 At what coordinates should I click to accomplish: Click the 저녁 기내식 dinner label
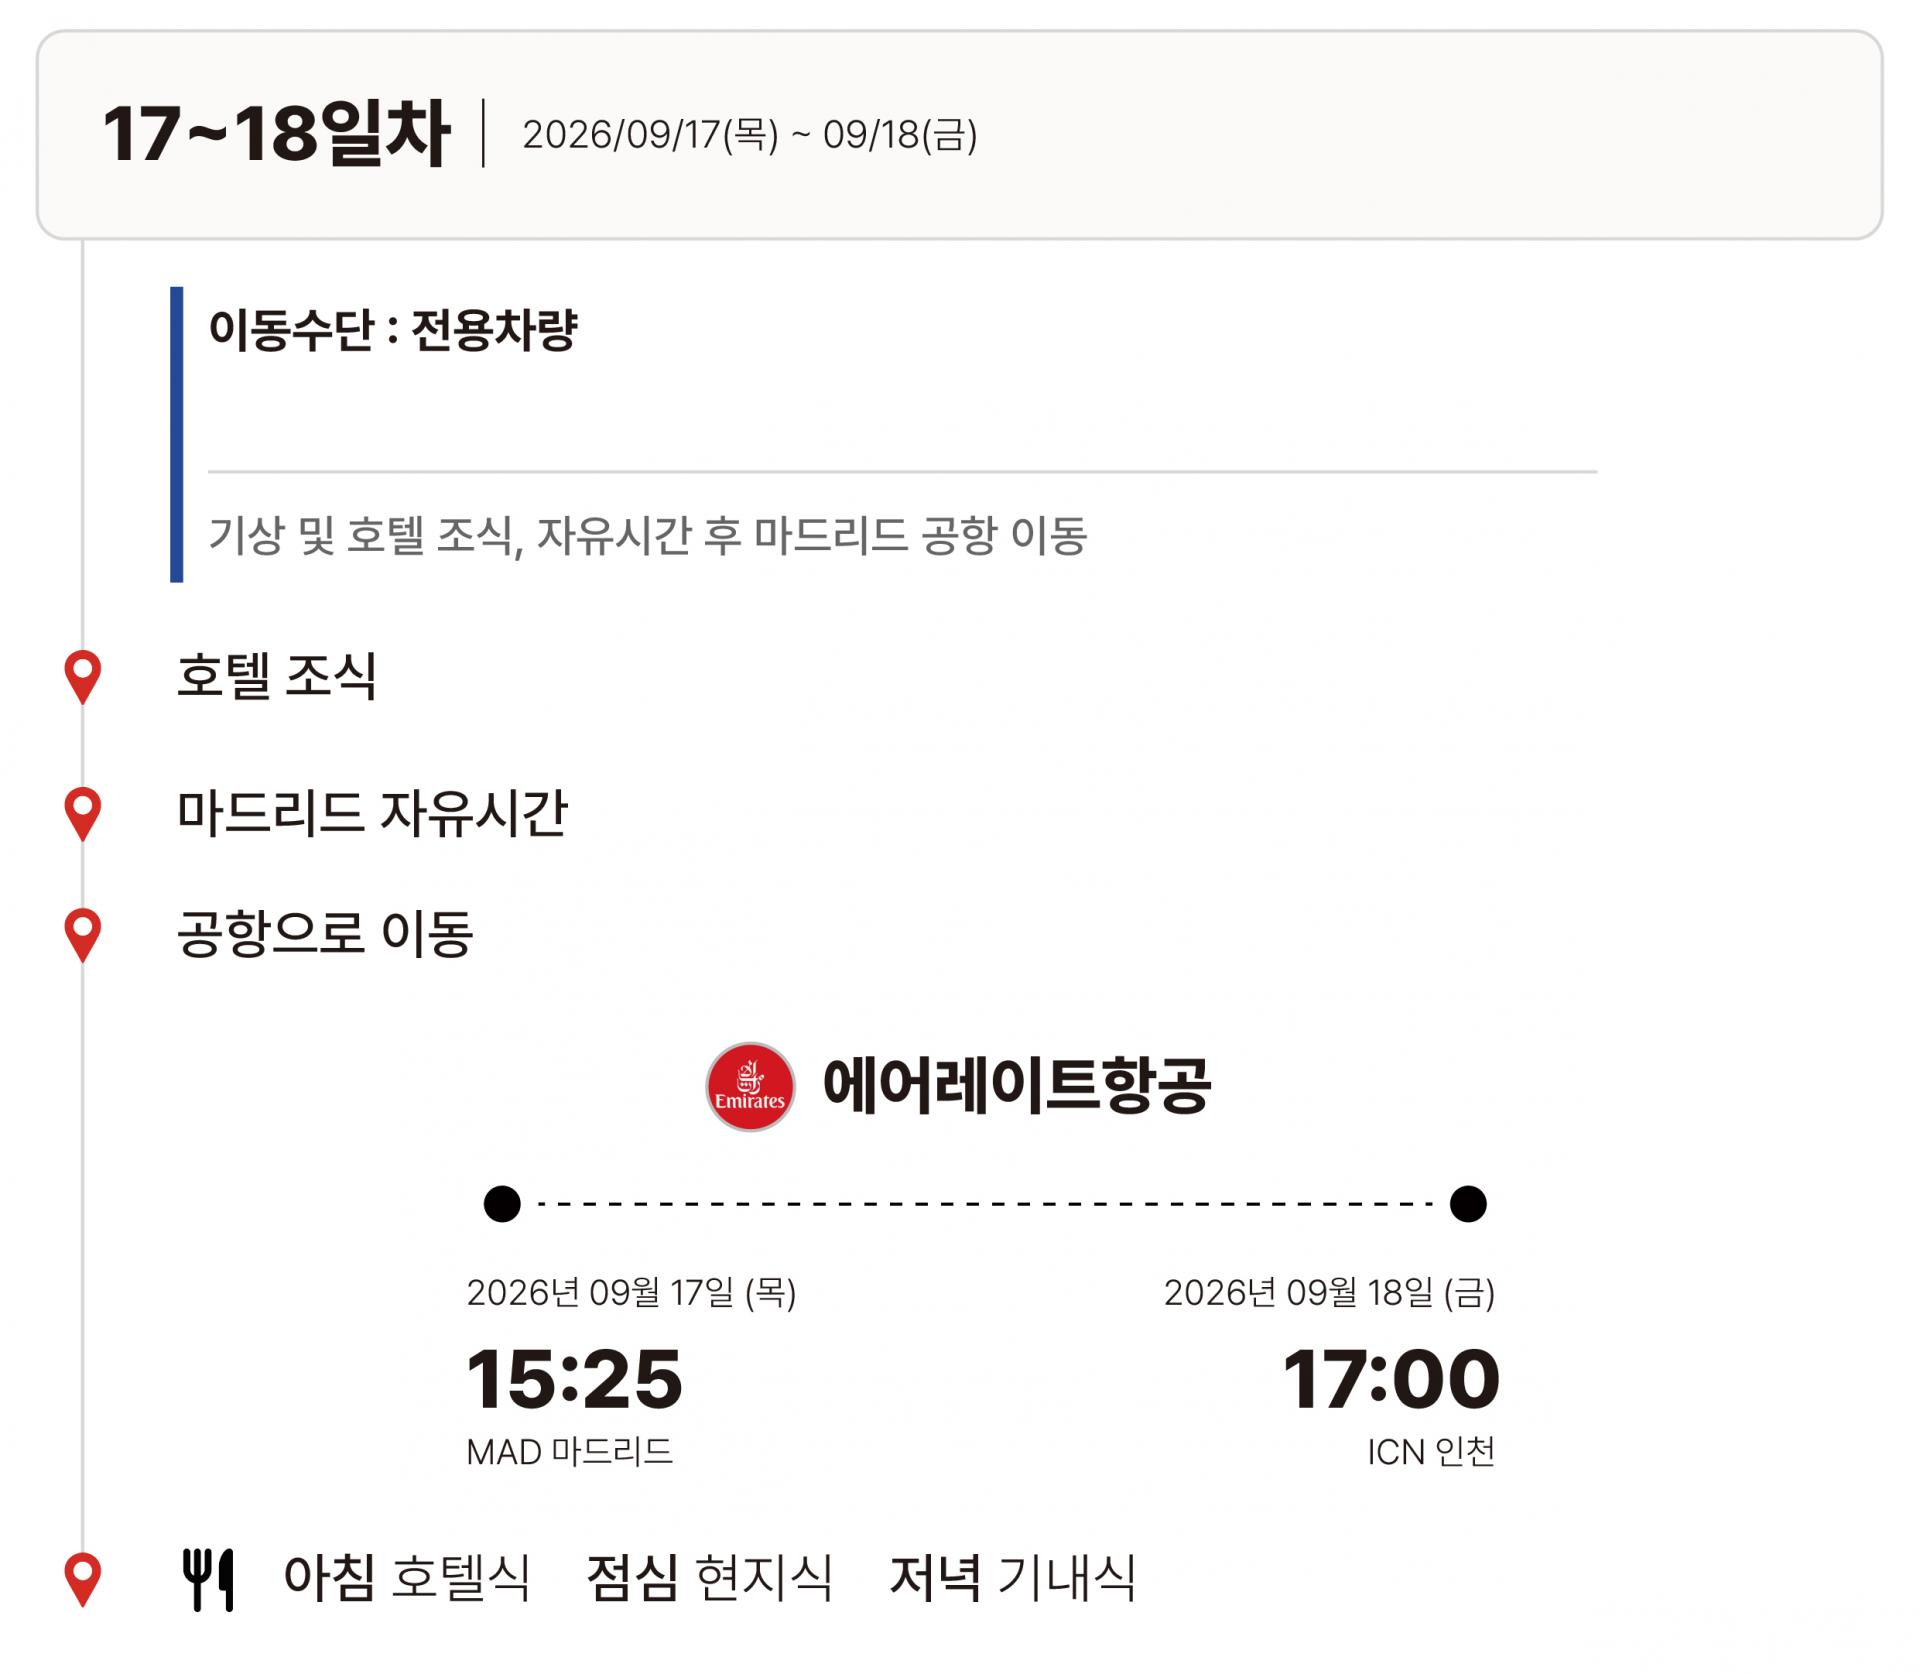pyautogui.click(x=1013, y=1578)
